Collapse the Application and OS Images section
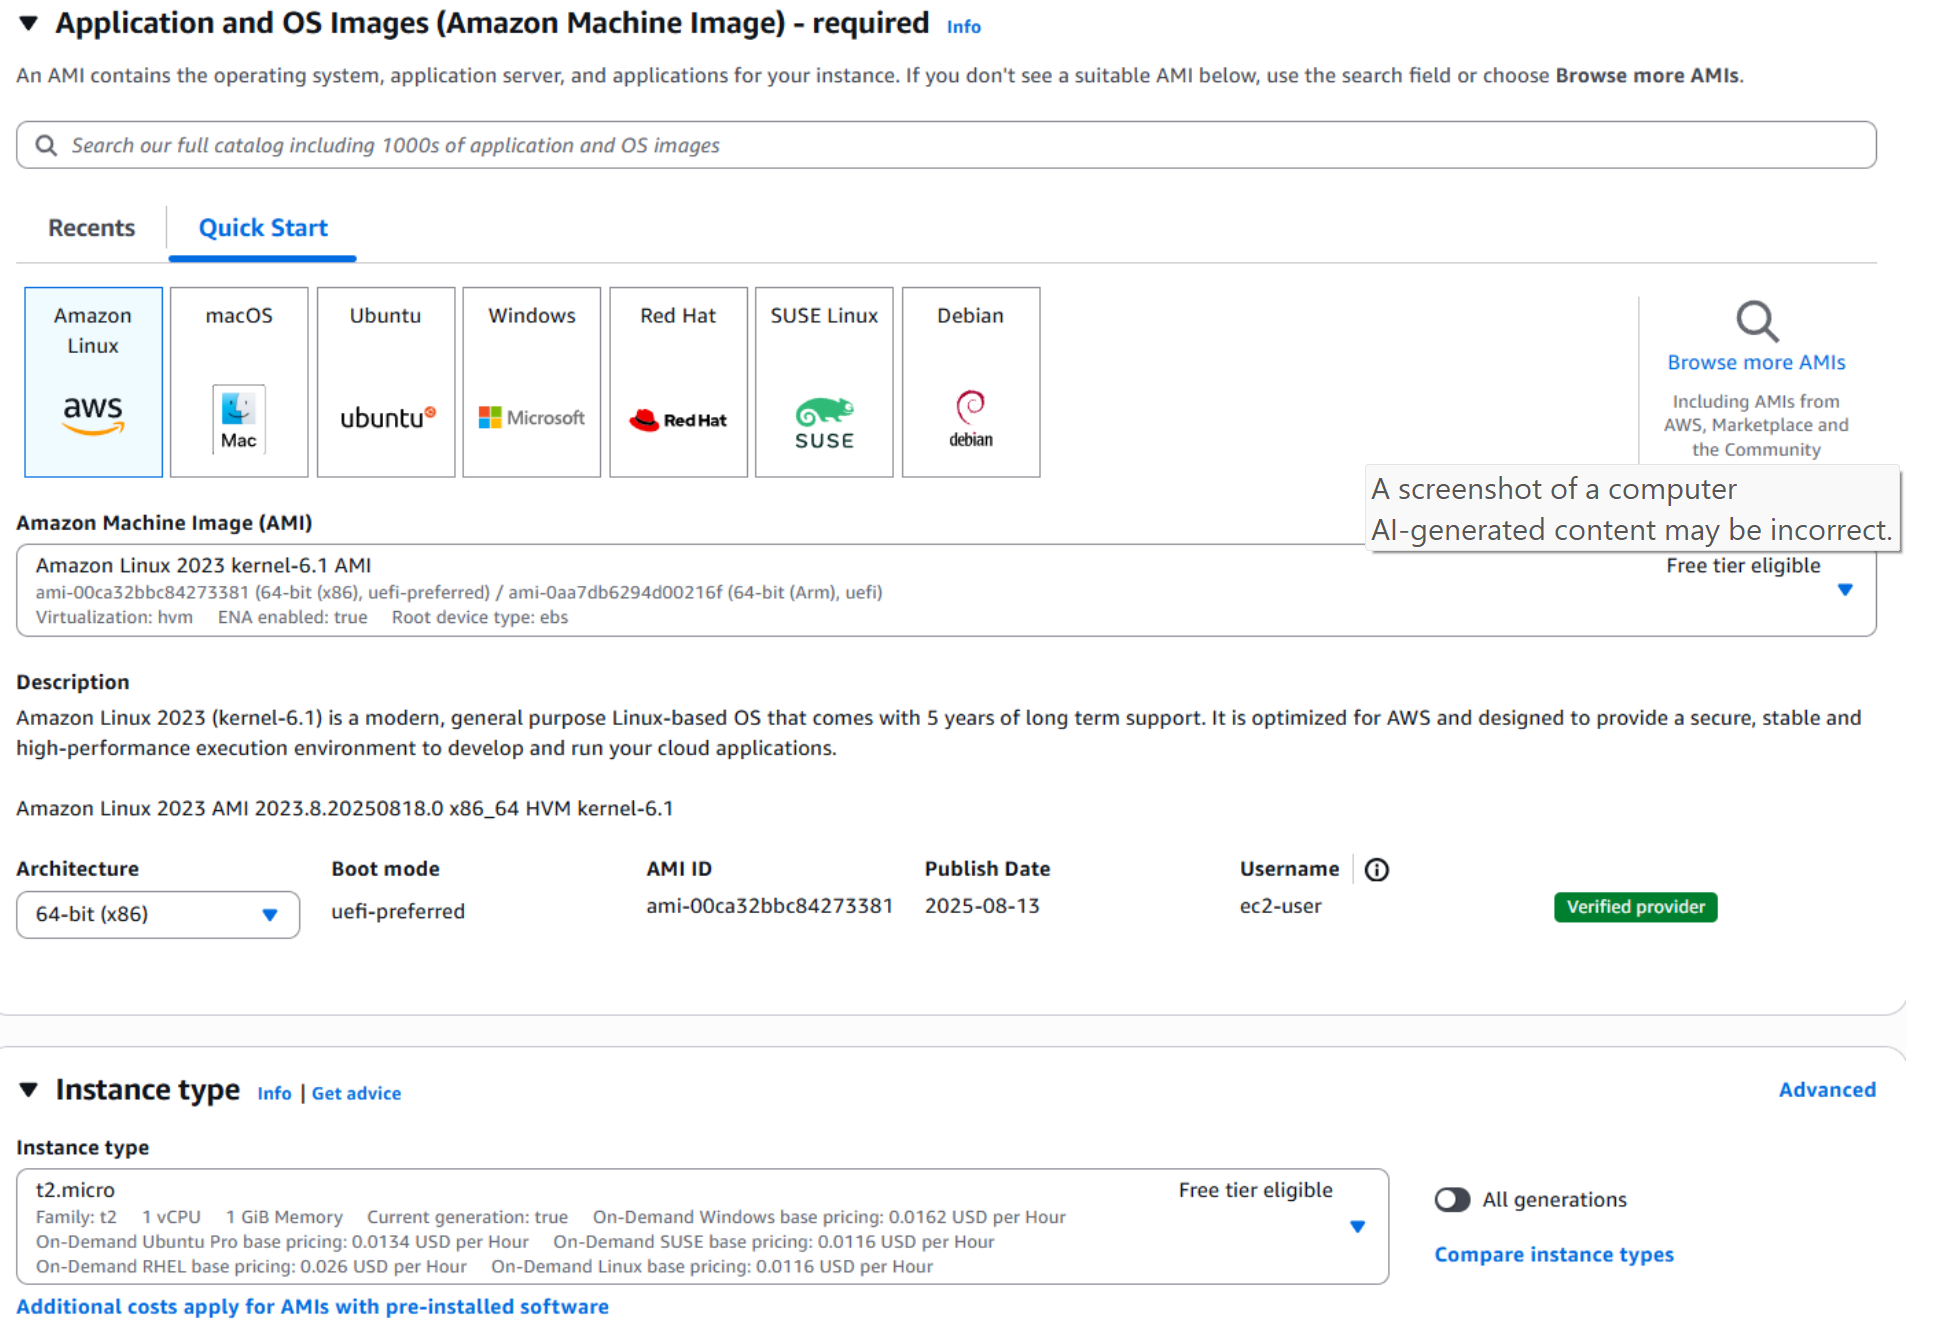Screen dimensions: 1948x1331 point(29,23)
